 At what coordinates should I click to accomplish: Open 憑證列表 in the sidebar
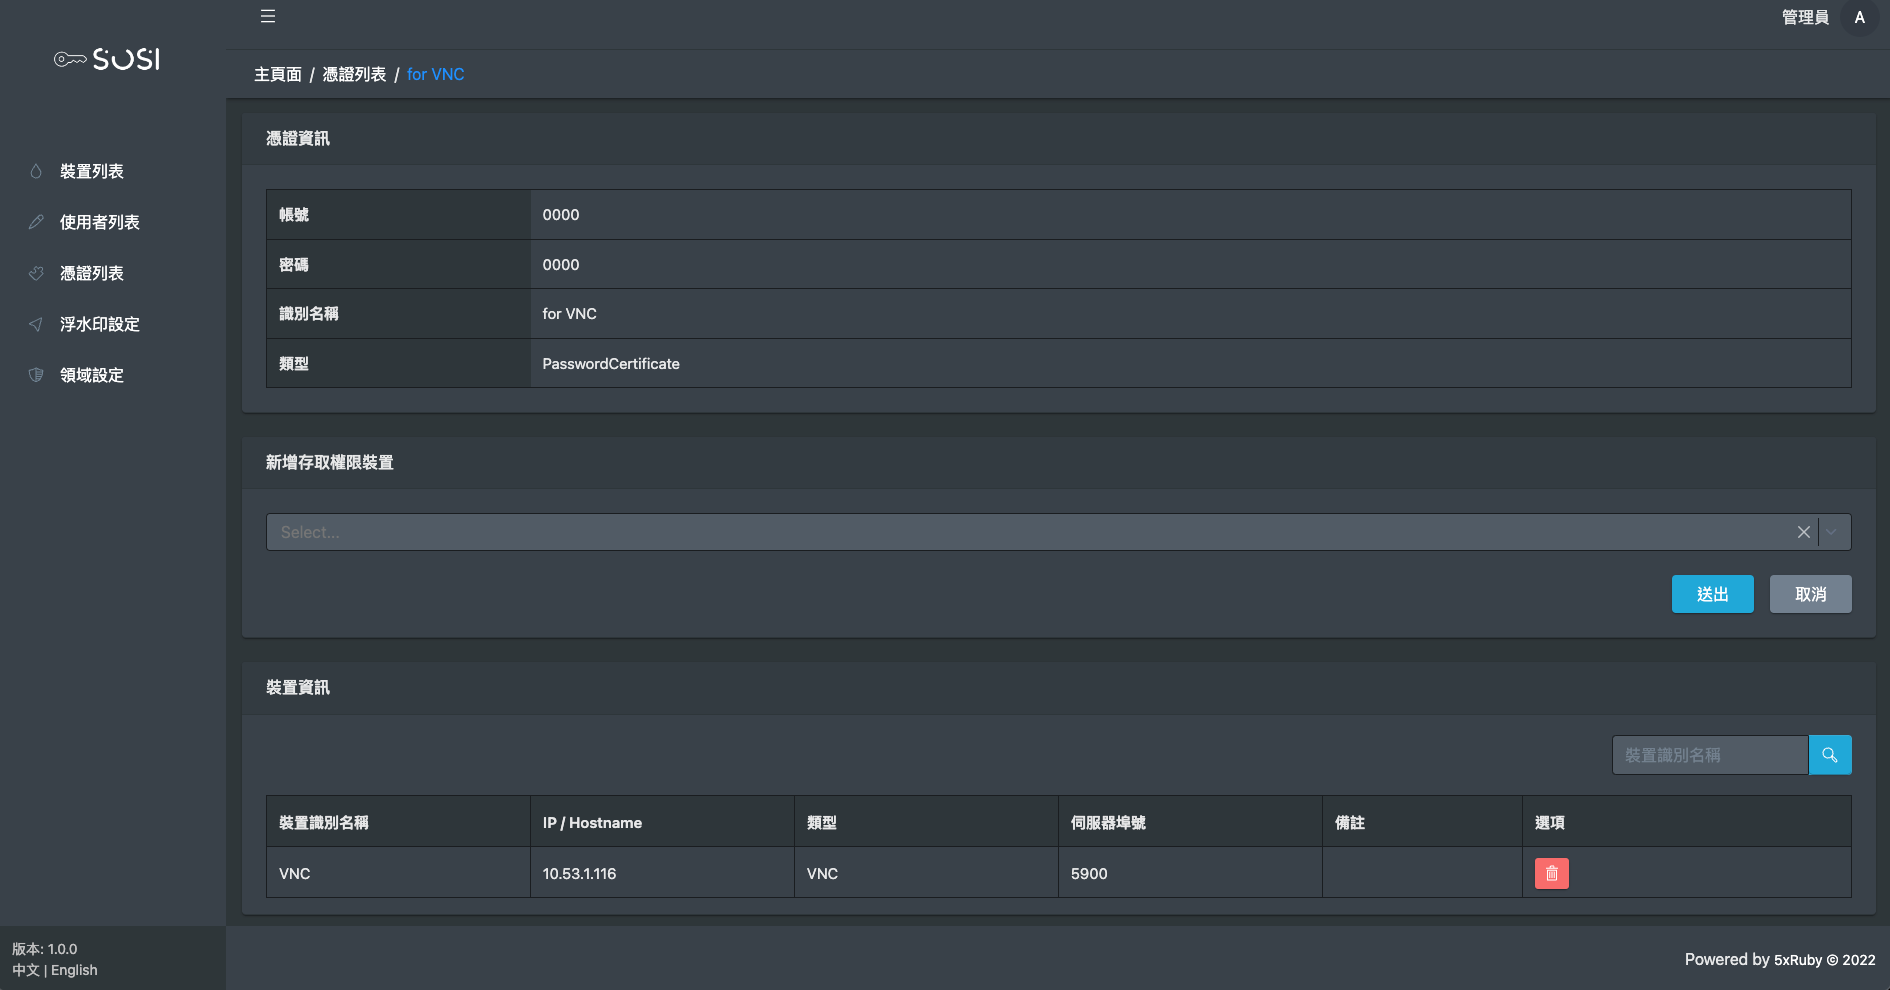coord(92,273)
